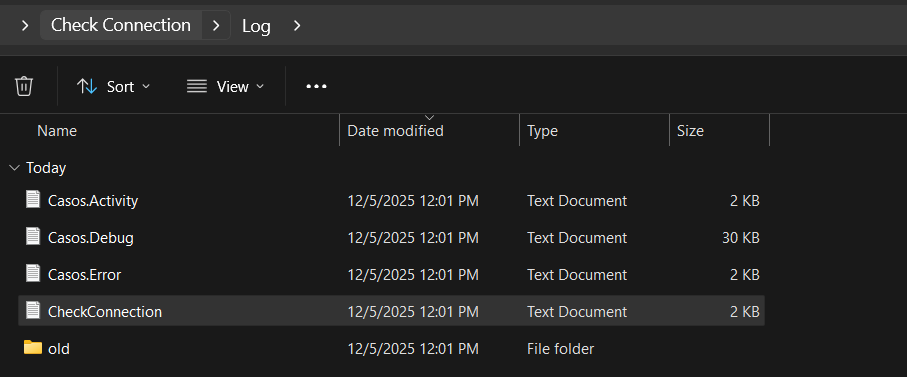This screenshot has width=907, height=377.
Task: Click Casos.Debug file name
Action: (x=91, y=238)
